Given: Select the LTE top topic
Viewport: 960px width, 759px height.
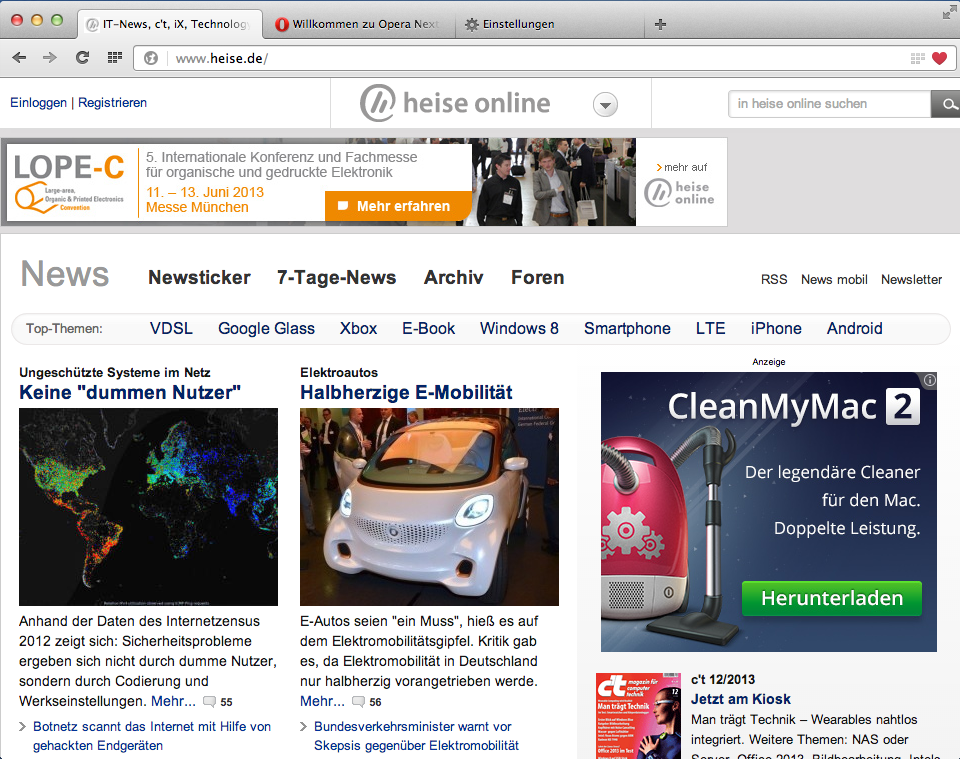Looking at the screenshot, I should 710,328.
